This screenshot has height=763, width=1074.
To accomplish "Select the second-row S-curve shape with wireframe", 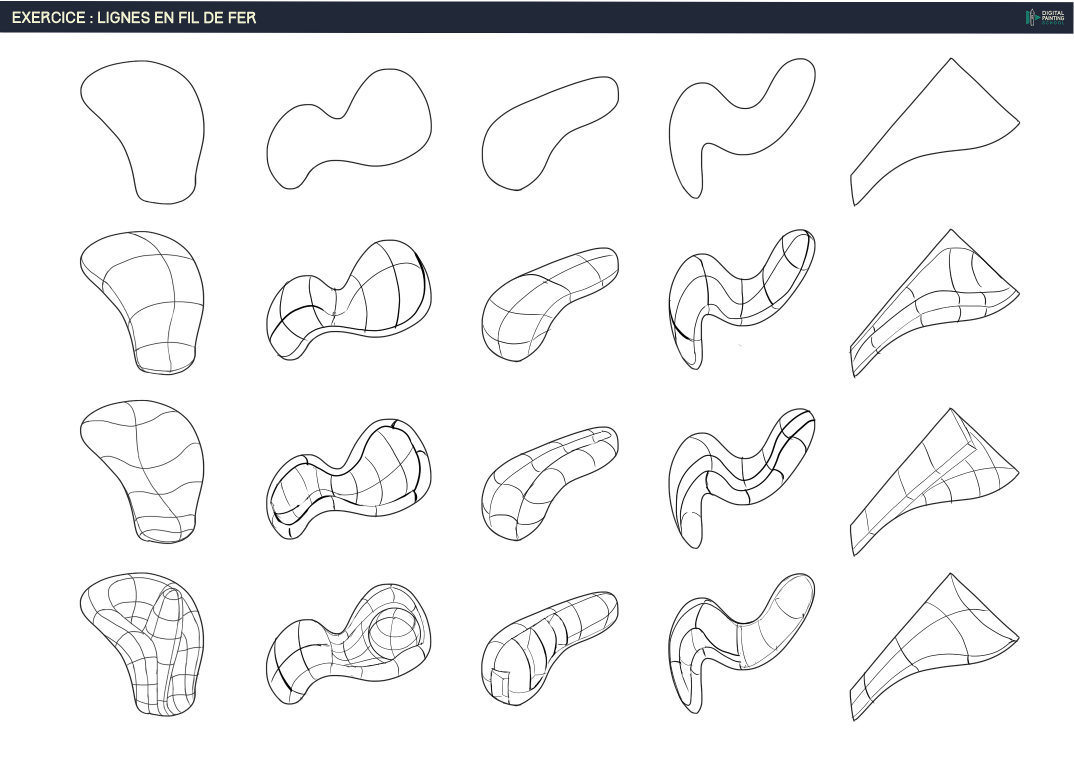I will [x=740, y=295].
